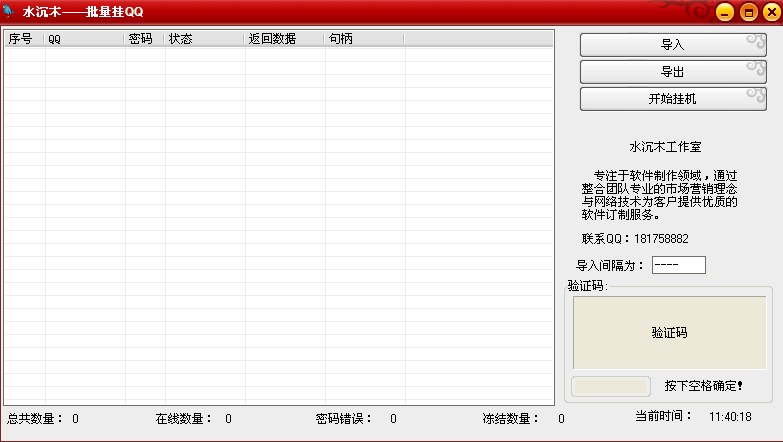The height and width of the screenshot is (442, 783).
Task: Click the 返回数据 column header
Action: click(x=284, y=39)
